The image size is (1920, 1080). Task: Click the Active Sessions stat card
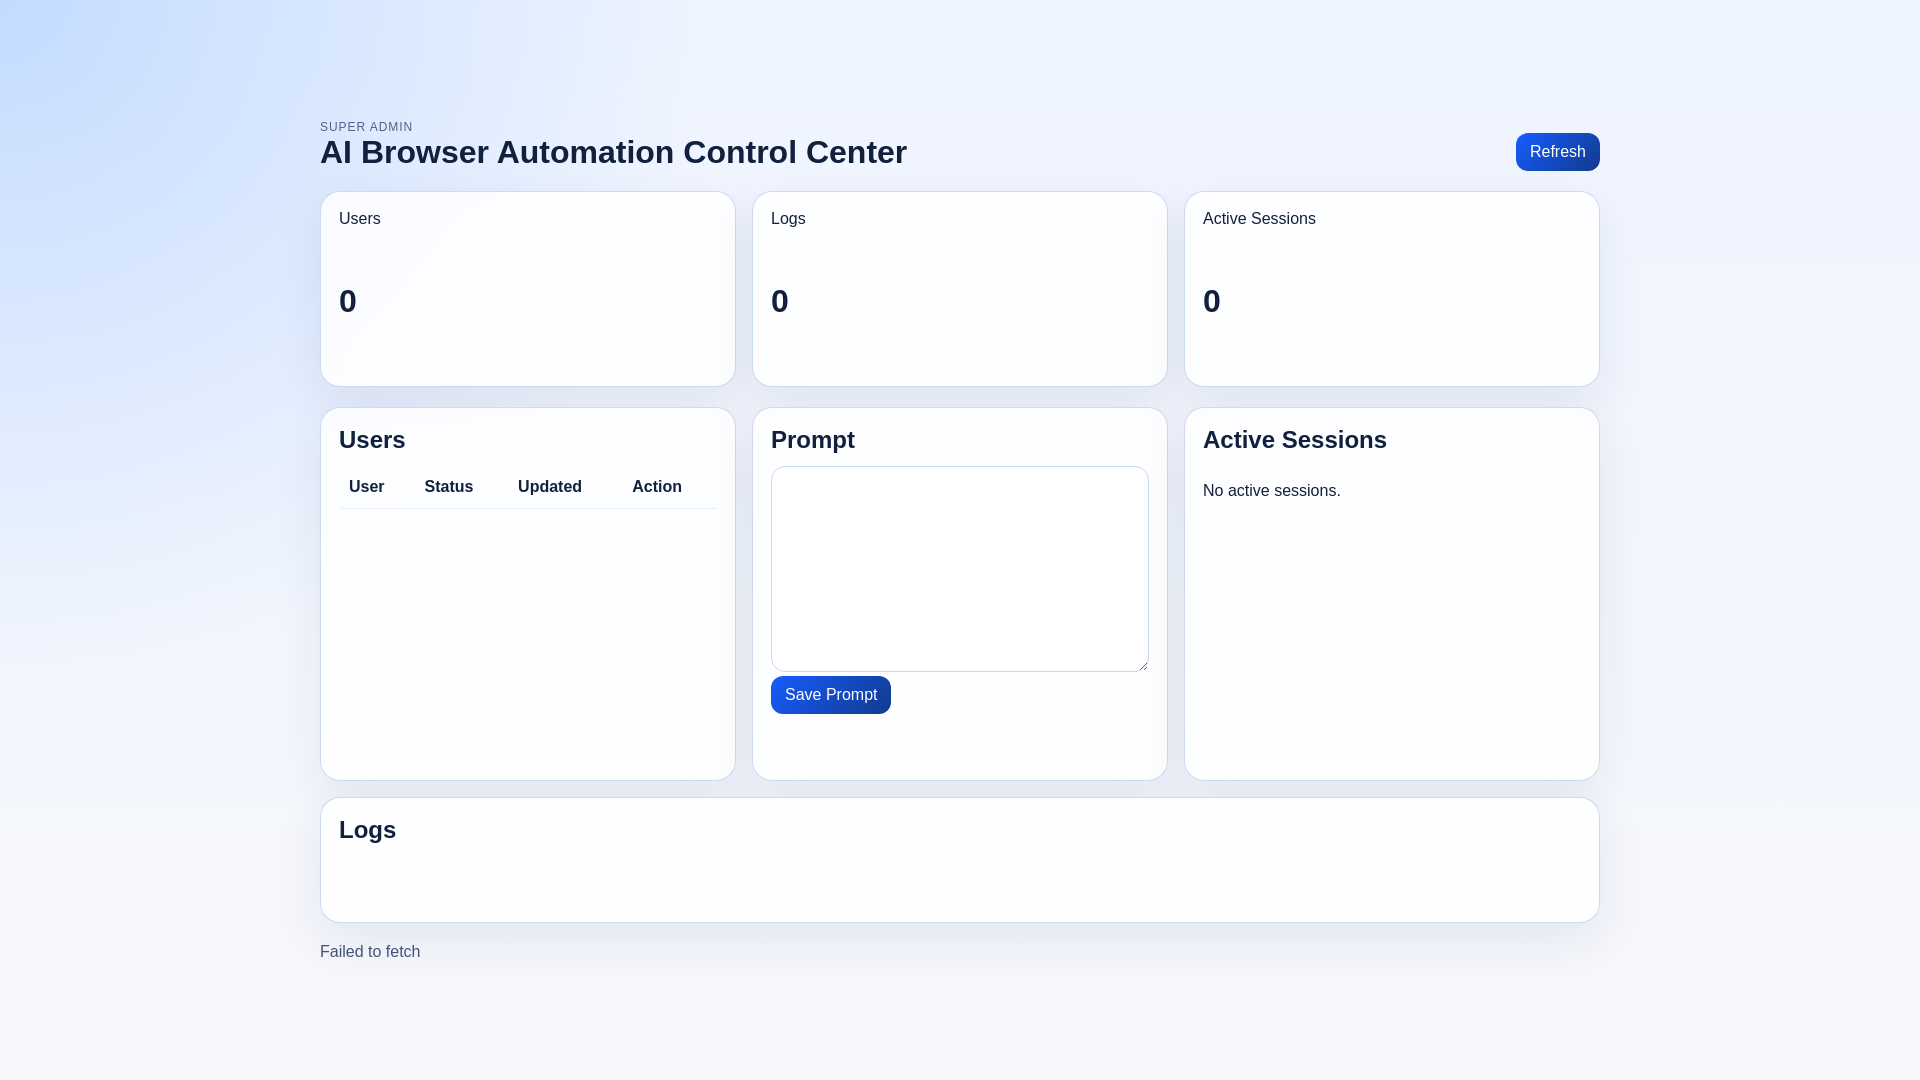[1391, 289]
